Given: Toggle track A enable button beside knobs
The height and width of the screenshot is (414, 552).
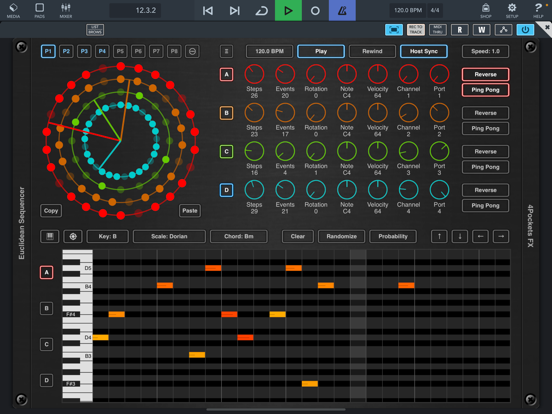Looking at the screenshot, I should (226, 75).
